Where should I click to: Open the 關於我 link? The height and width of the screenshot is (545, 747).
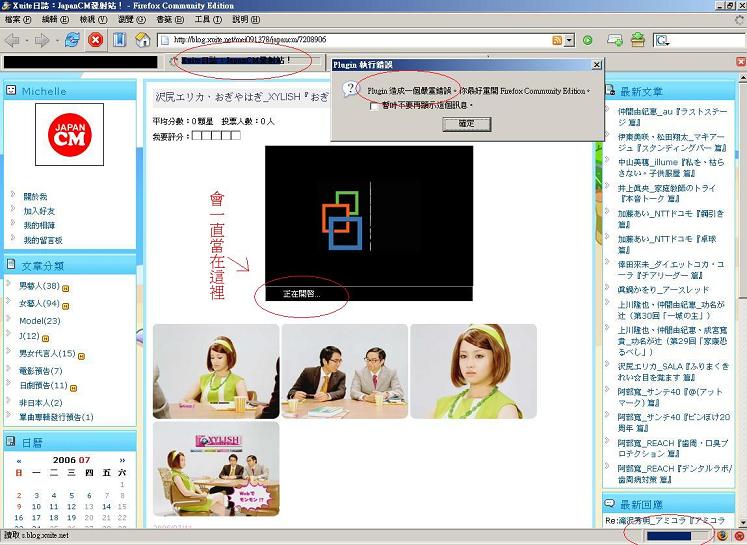35,196
